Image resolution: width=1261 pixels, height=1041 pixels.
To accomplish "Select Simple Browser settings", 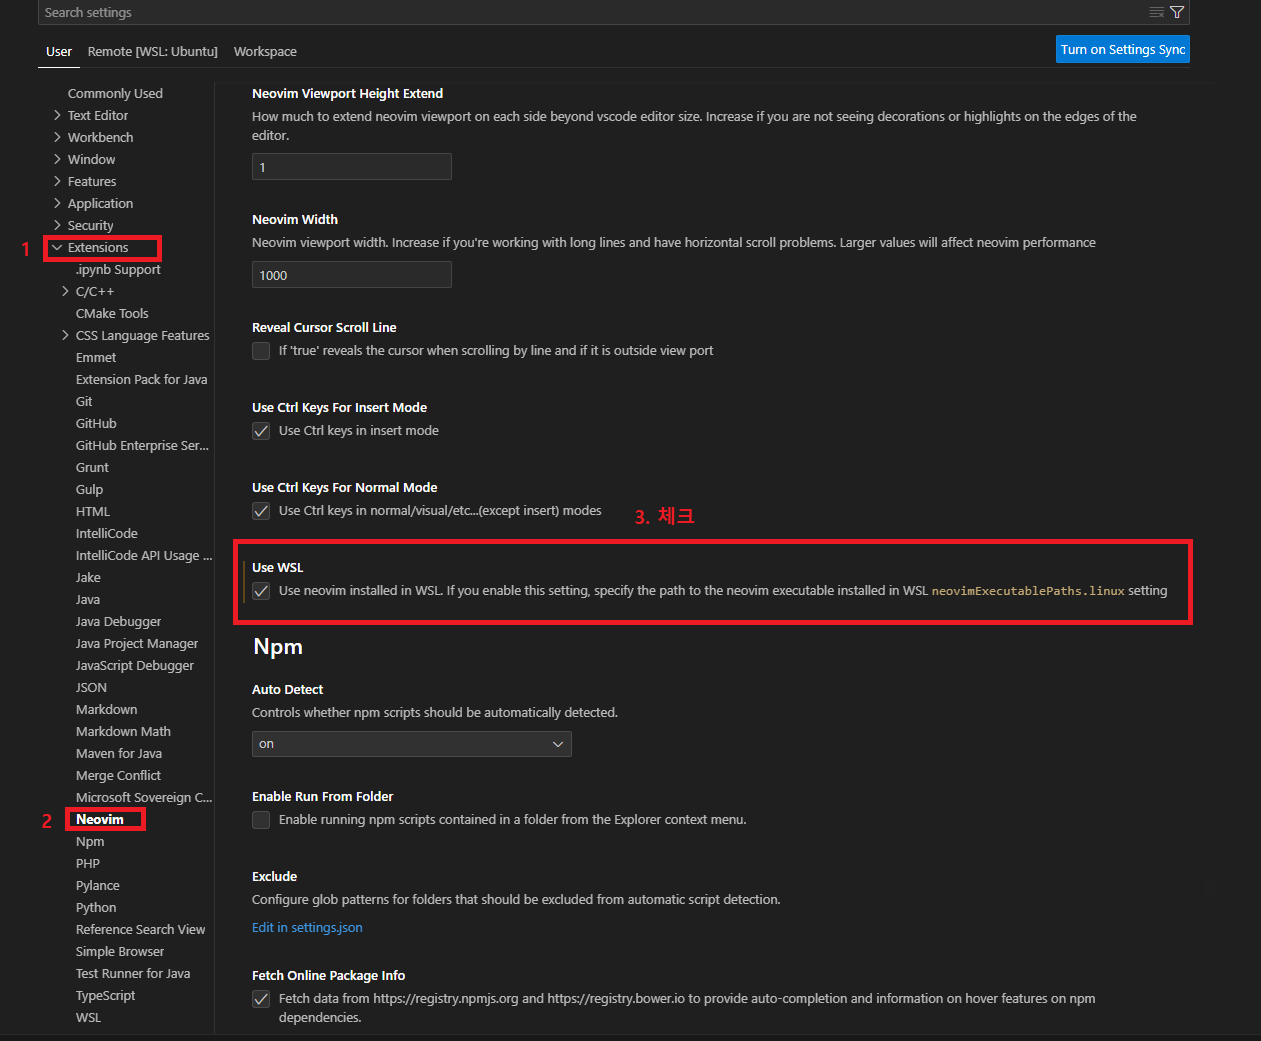I will tap(120, 951).
